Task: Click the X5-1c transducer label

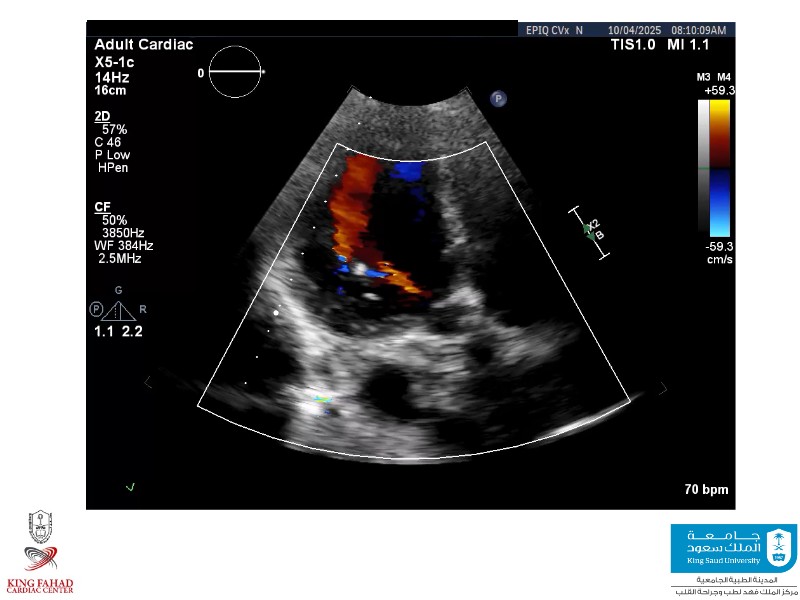Action: [115, 61]
